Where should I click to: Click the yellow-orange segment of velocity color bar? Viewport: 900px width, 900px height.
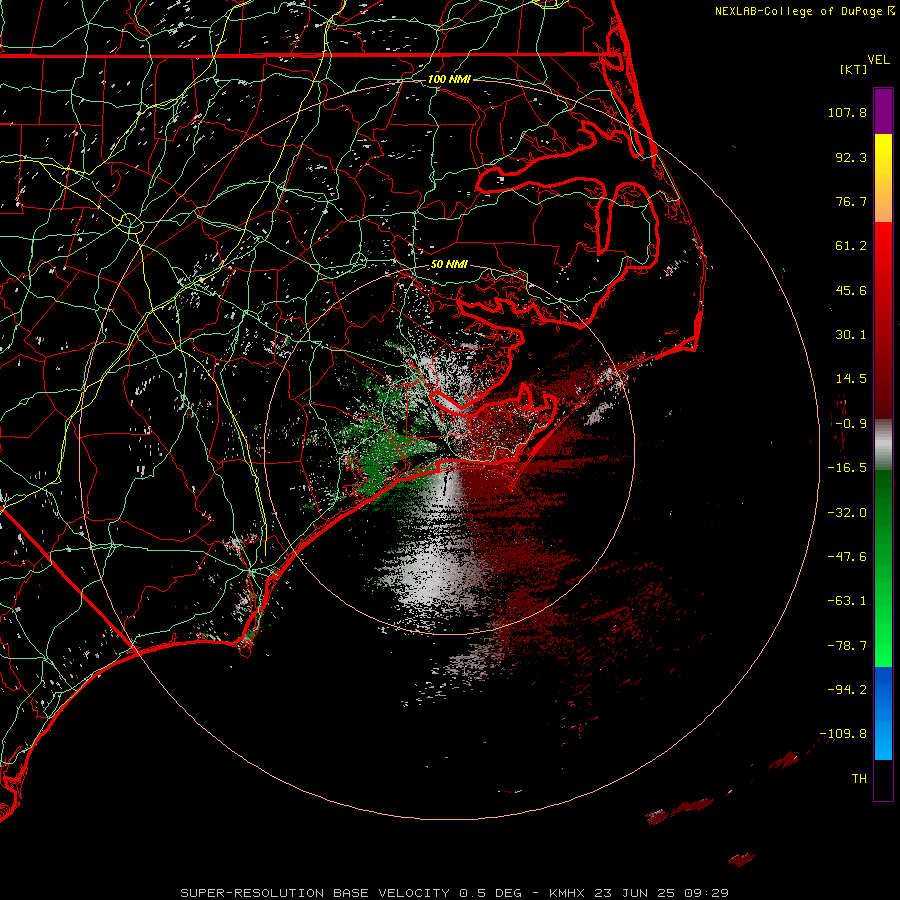pyautogui.click(x=883, y=178)
